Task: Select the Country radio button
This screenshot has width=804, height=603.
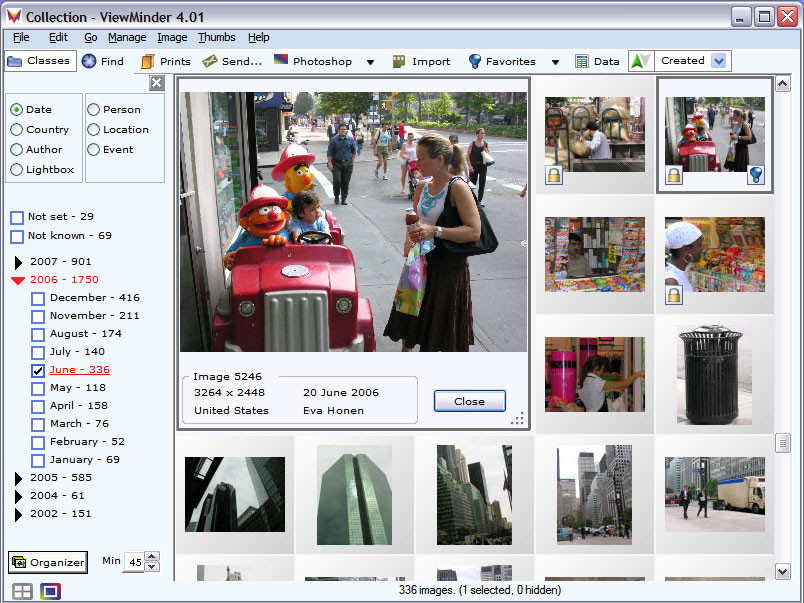Action: pos(16,130)
